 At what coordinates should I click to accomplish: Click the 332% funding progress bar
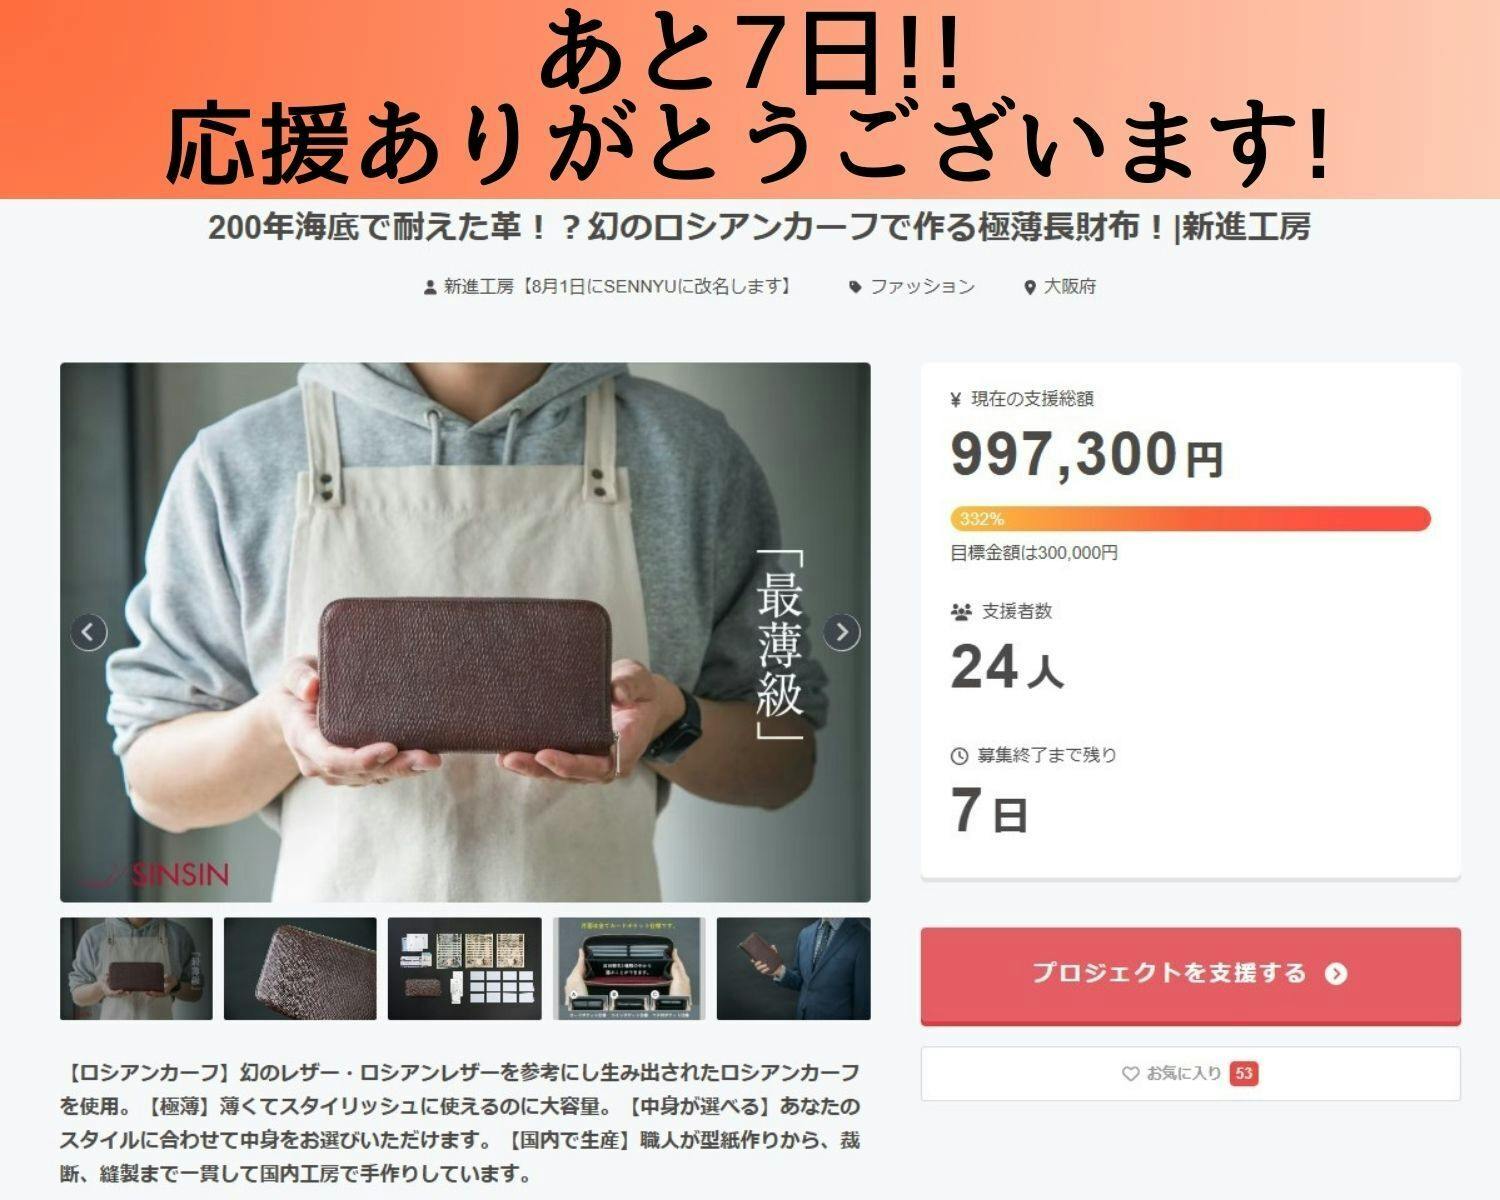point(1190,519)
